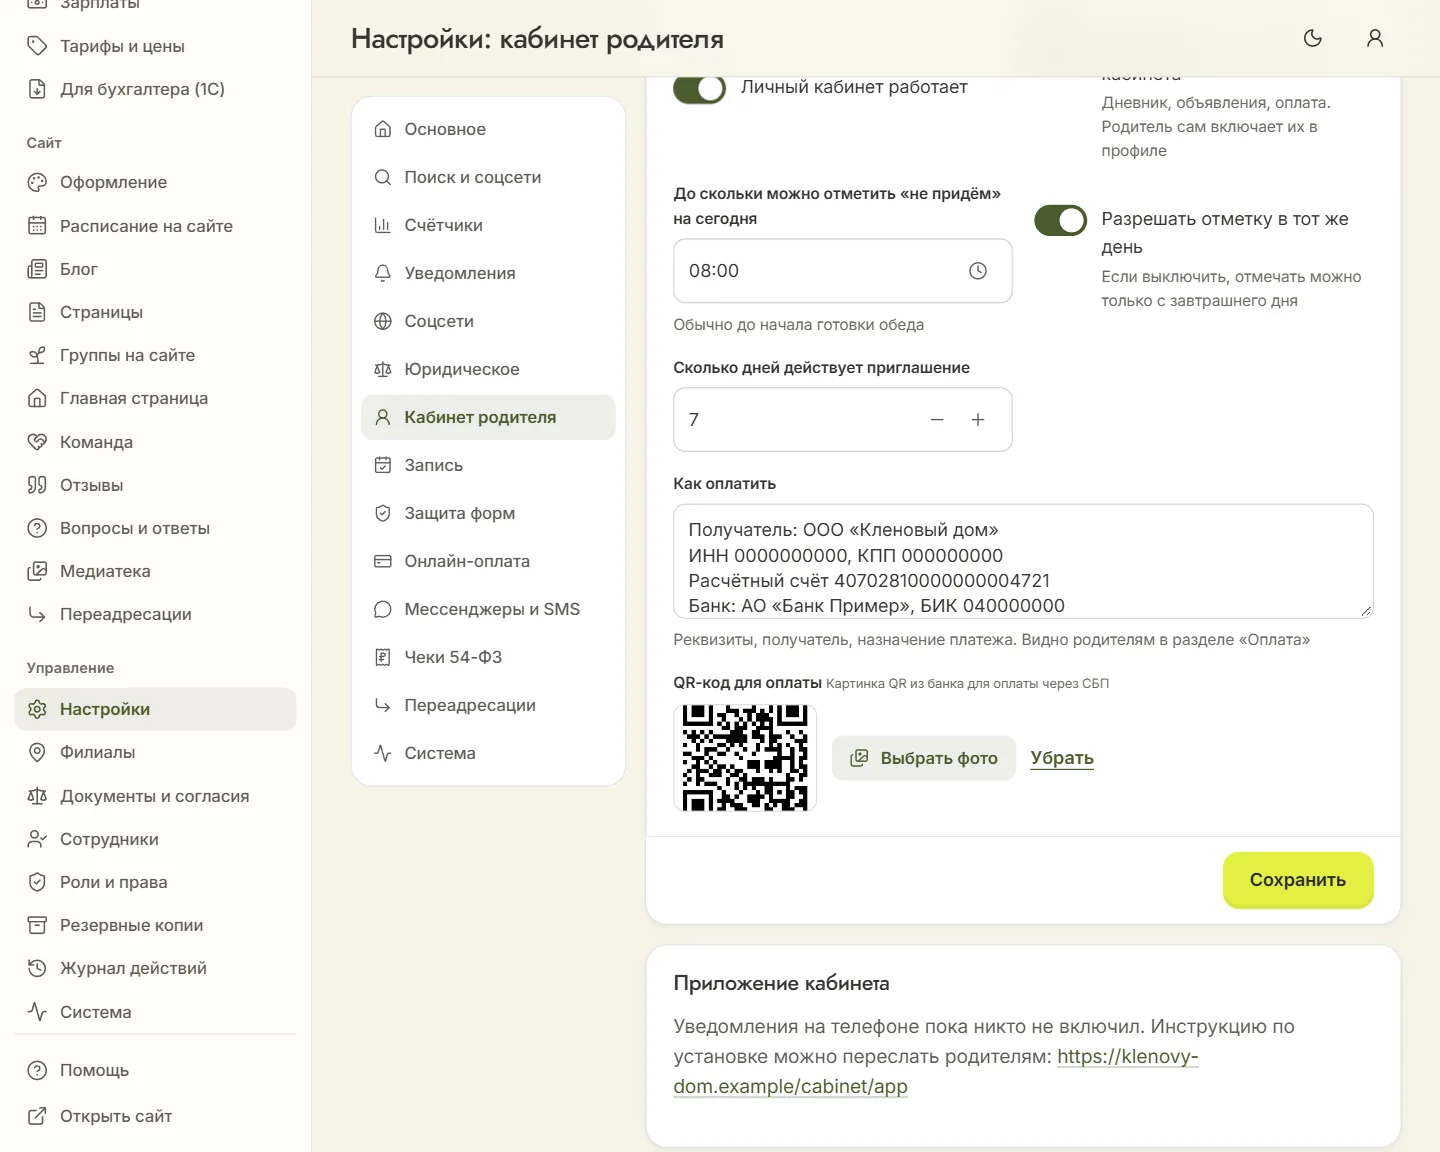Open "Филиалы" location pin item

point(155,752)
